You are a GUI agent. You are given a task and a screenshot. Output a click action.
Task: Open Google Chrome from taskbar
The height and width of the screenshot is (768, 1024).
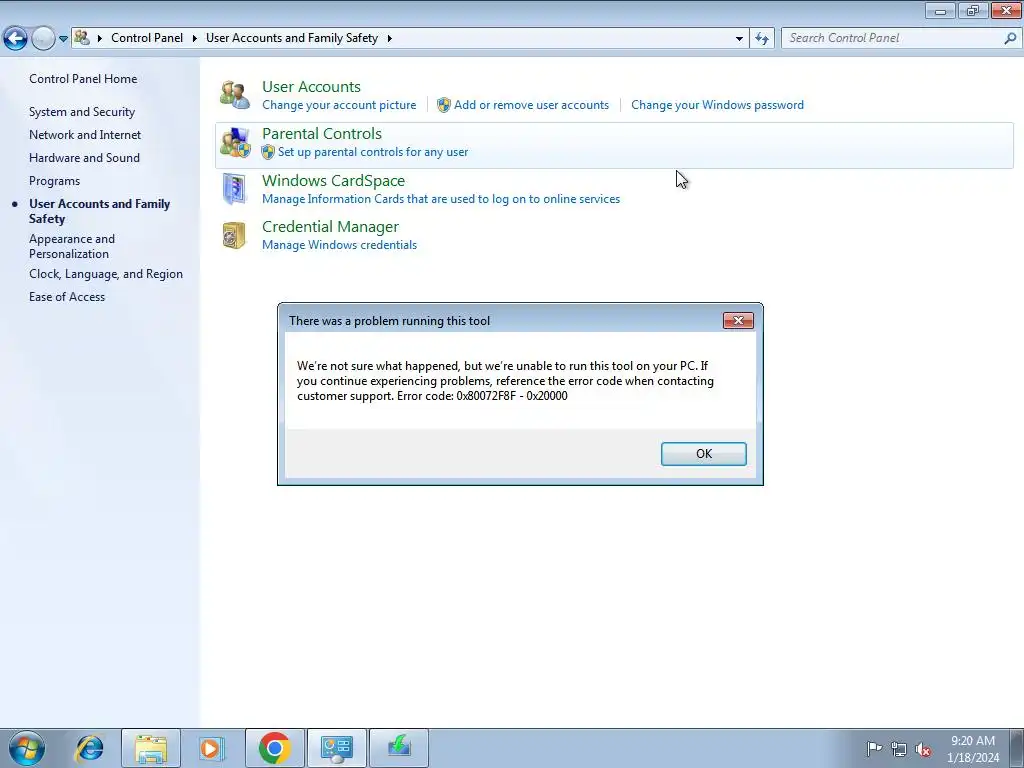click(274, 748)
